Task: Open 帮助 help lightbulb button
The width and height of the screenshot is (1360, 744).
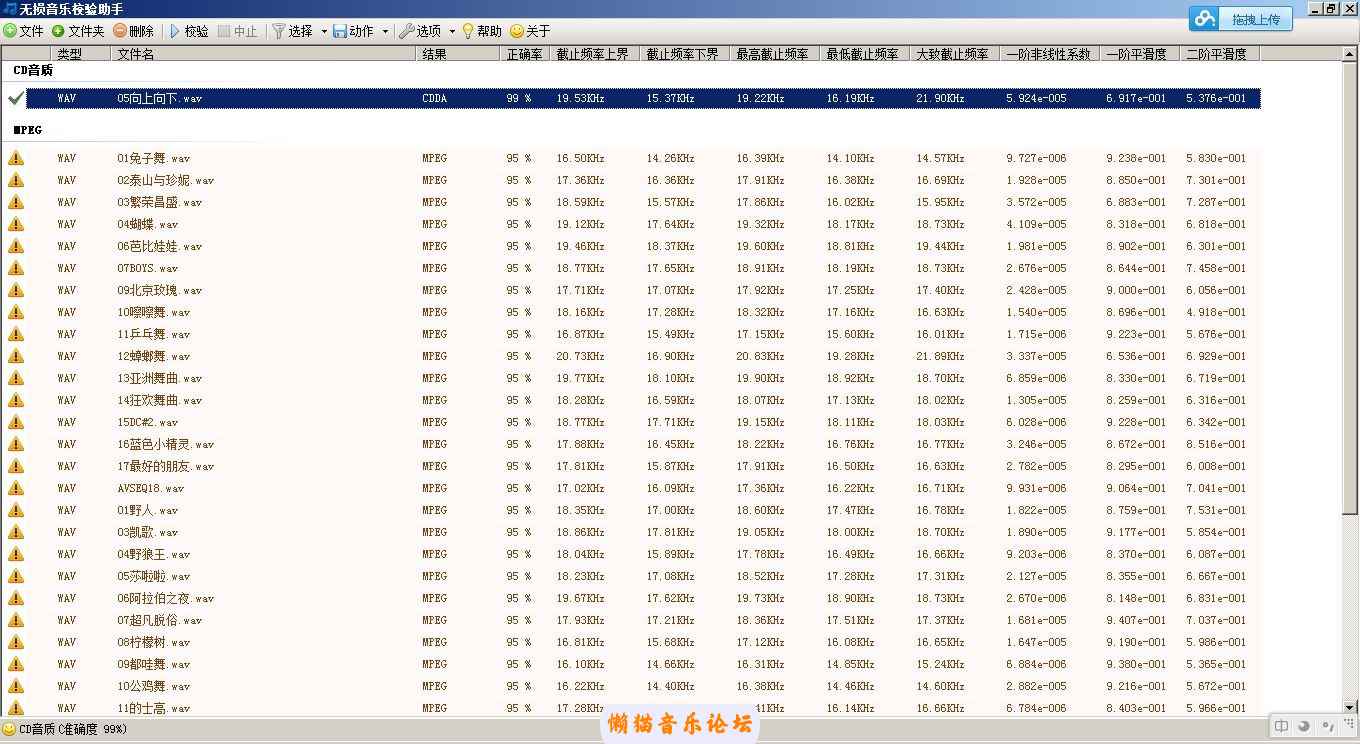Action: [x=481, y=31]
